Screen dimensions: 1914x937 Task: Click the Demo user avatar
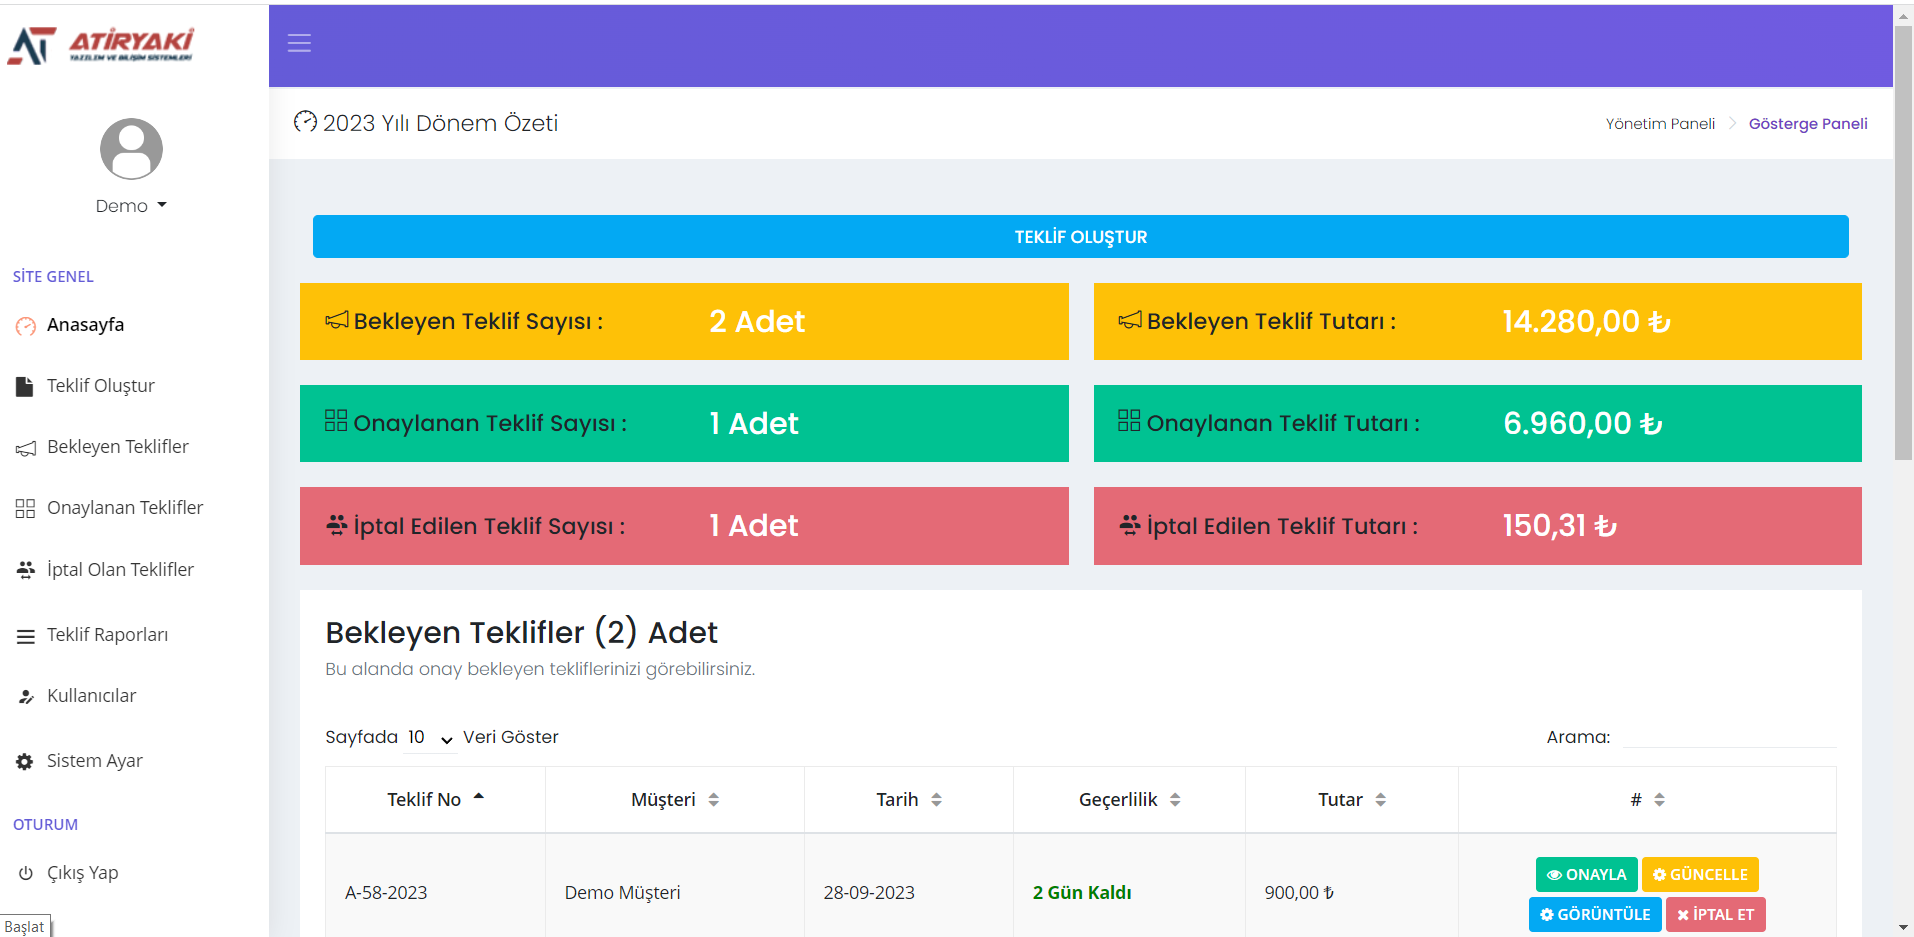click(131, 149)
